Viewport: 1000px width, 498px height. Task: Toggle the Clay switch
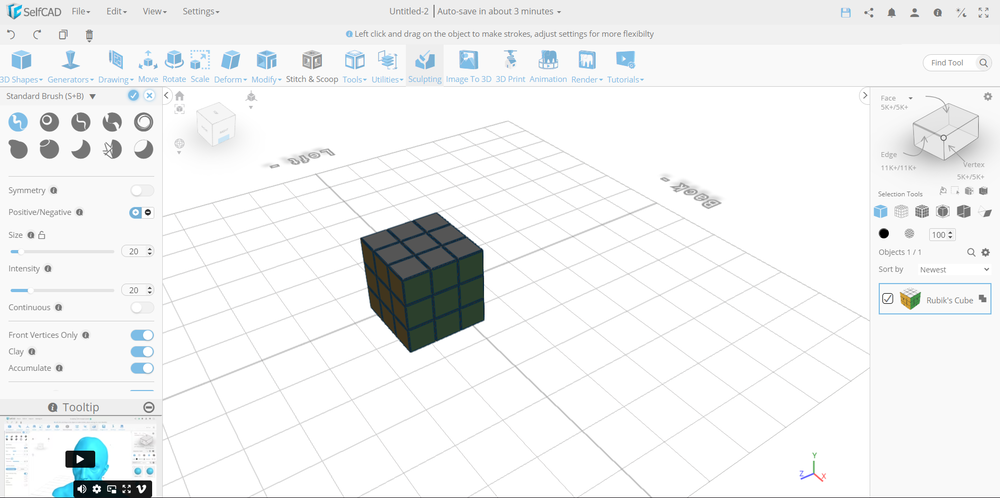pos(142,352)
